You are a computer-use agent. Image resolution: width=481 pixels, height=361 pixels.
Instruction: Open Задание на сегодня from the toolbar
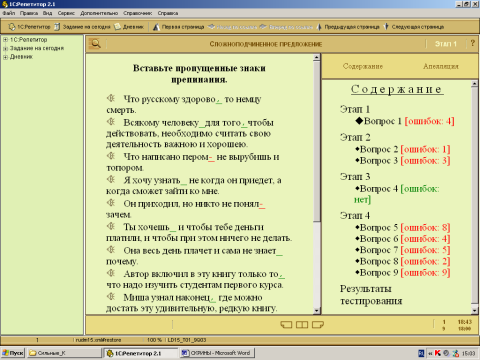pos(82,27)
